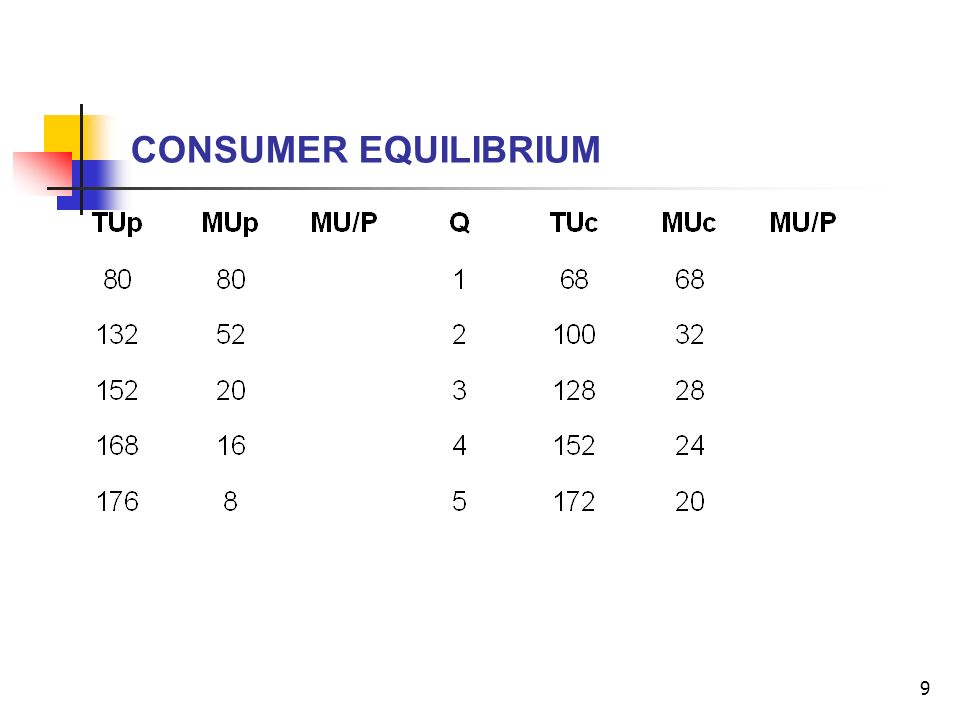Click the CONSUMER EQUILIBRIUM slide title
The image size is (960, 720).
pos(366,150)
